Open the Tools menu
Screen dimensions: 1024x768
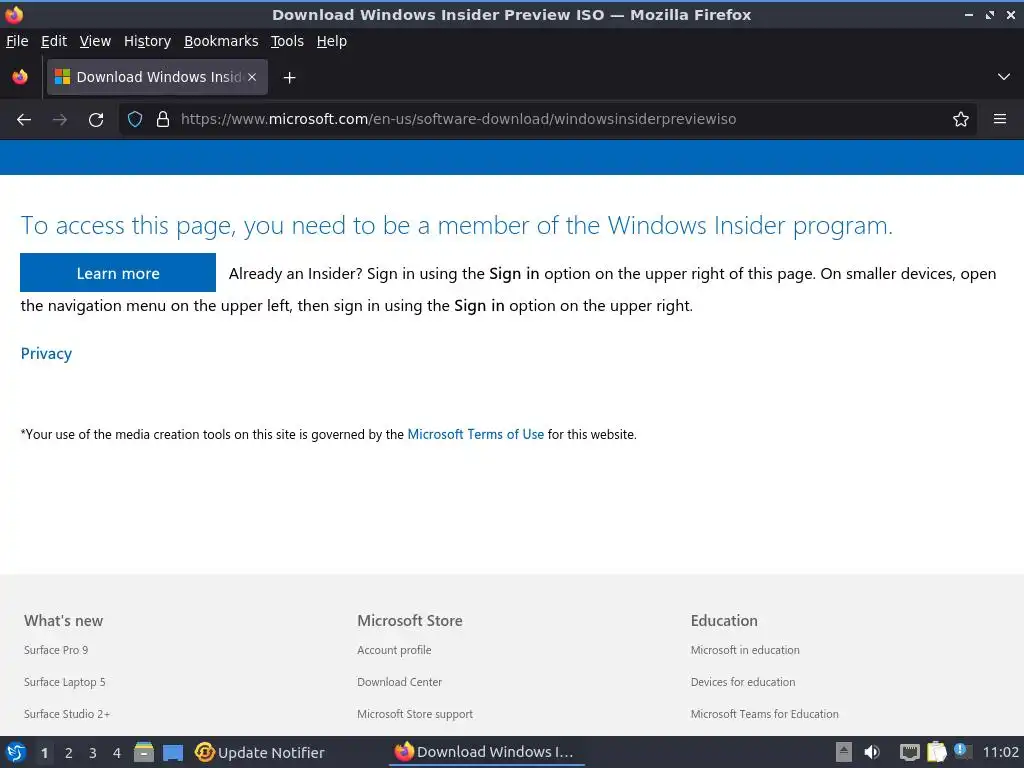287,41
